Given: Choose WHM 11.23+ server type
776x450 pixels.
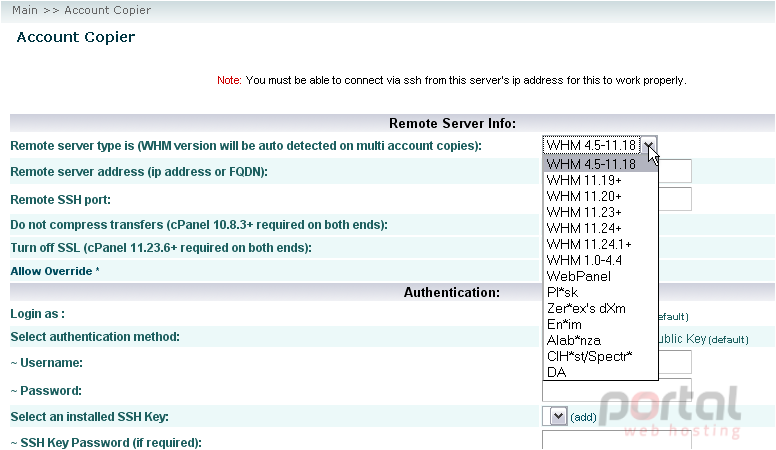Looking at the screenshot, I should (600, 212).
